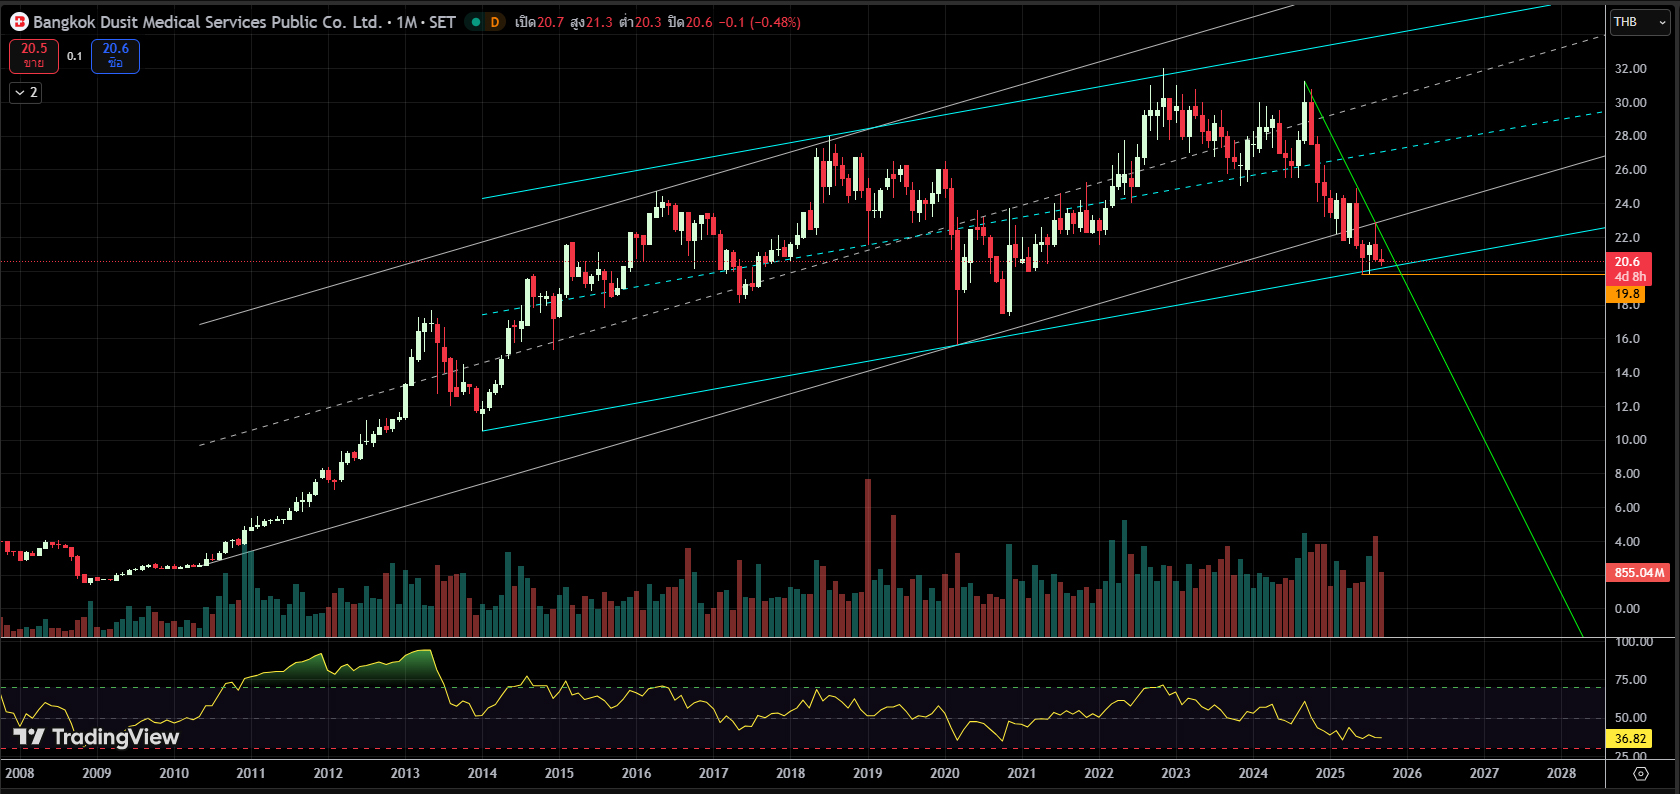The height and width of the screenshot is (794, 1680).
Task: Click 100.00 on the RSI scale
Action: 1633,642
